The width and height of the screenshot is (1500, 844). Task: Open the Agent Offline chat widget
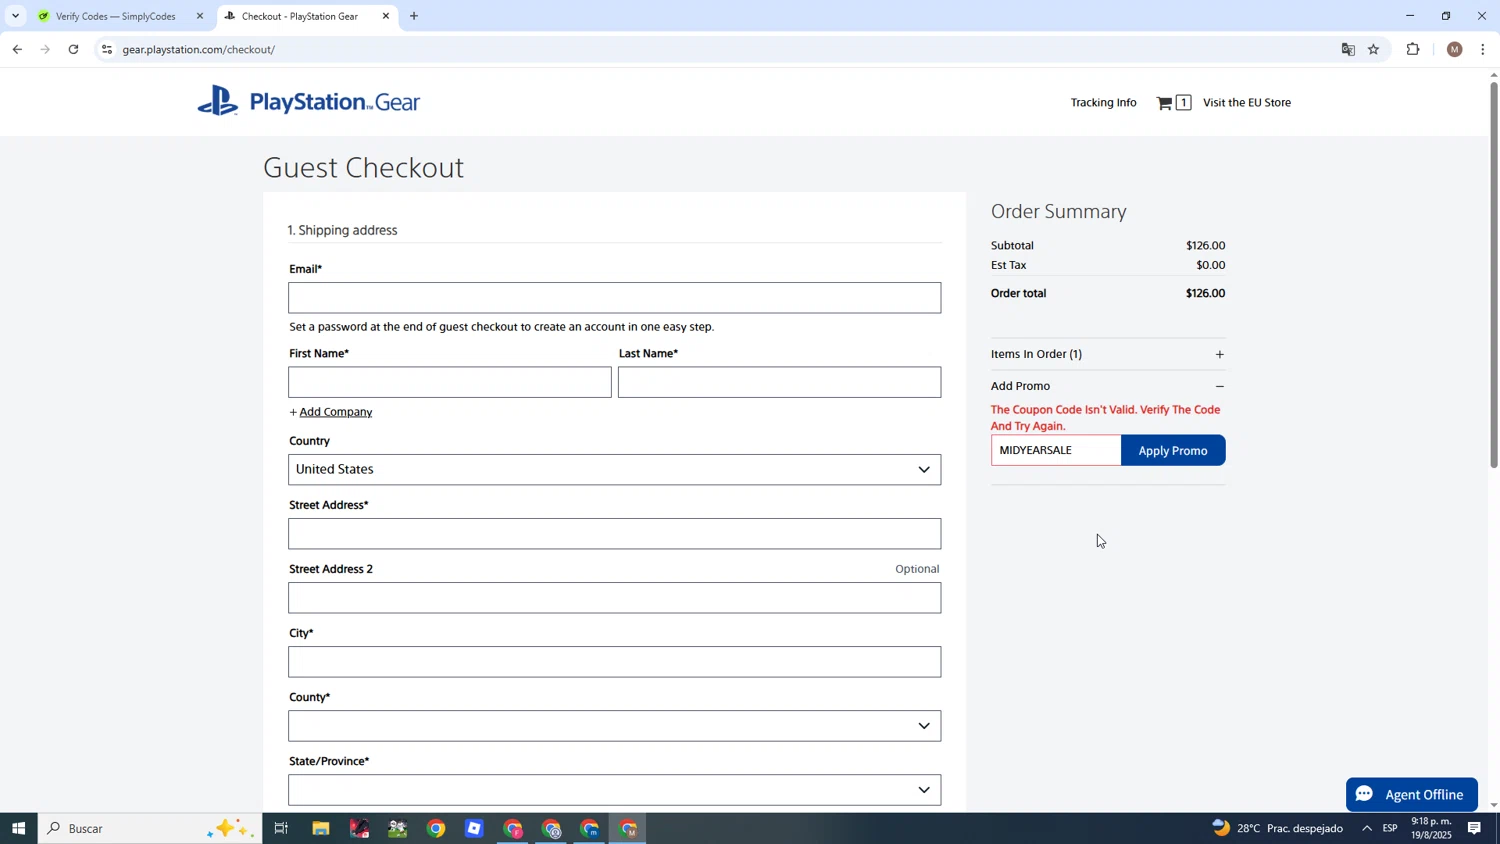point(1411,795)
